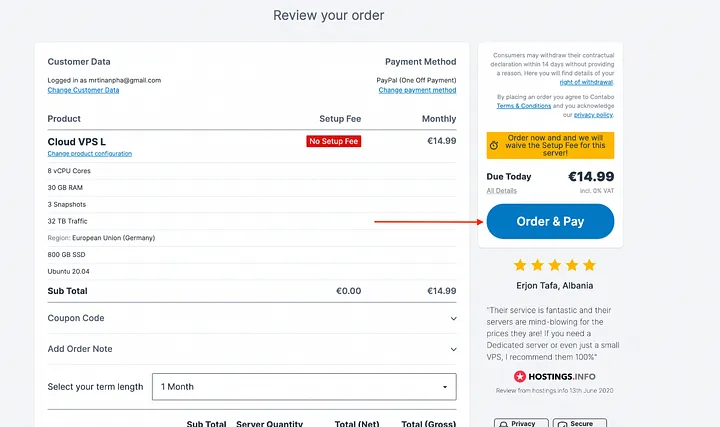
Task: Click the yellow waive Setup Fee banner
Action: click(550, 146)
